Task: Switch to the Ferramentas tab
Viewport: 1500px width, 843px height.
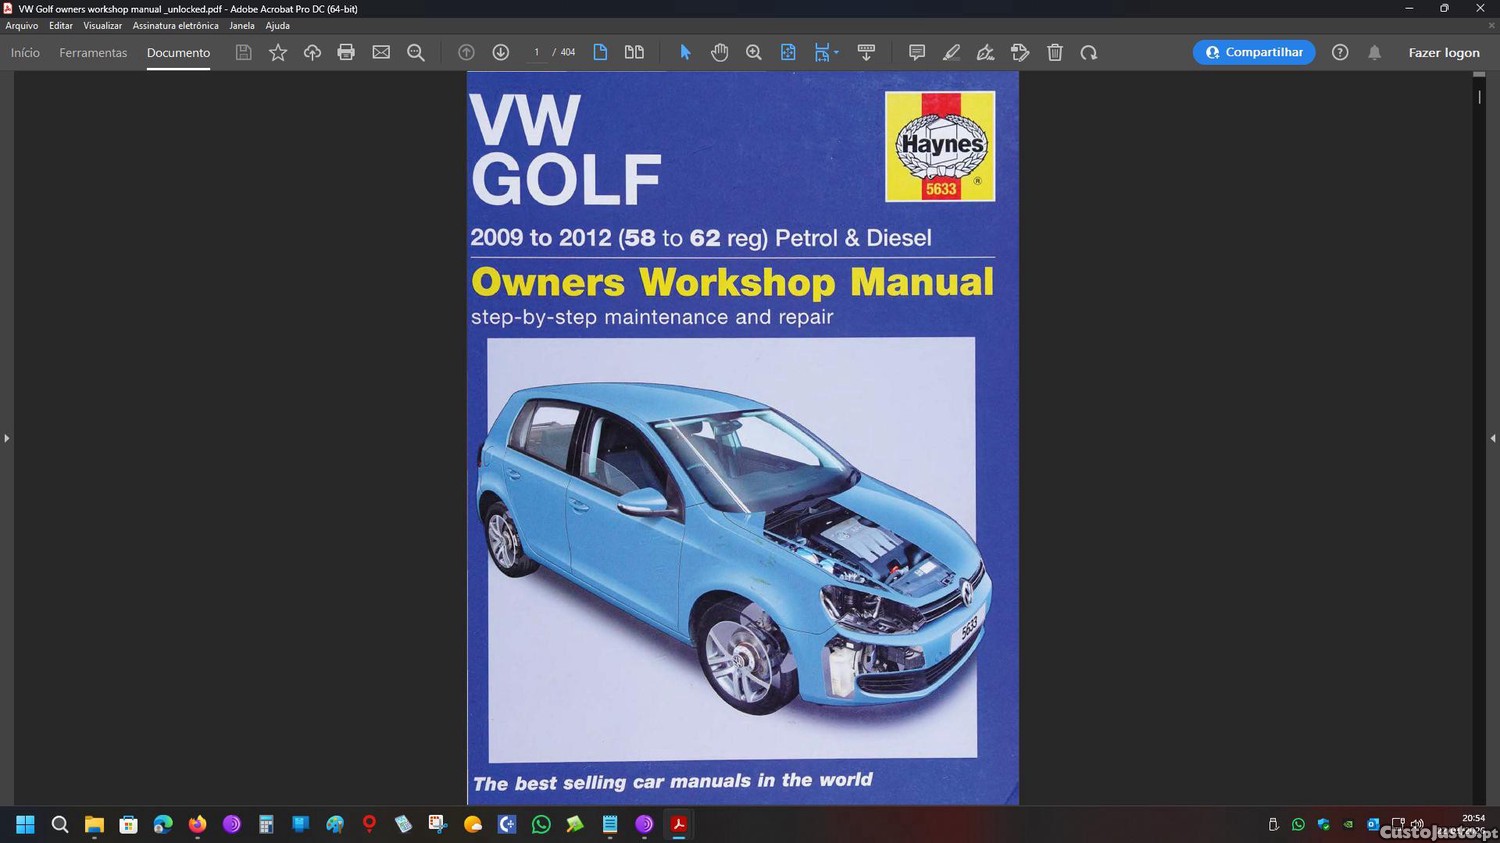Action: click(93, 53)
